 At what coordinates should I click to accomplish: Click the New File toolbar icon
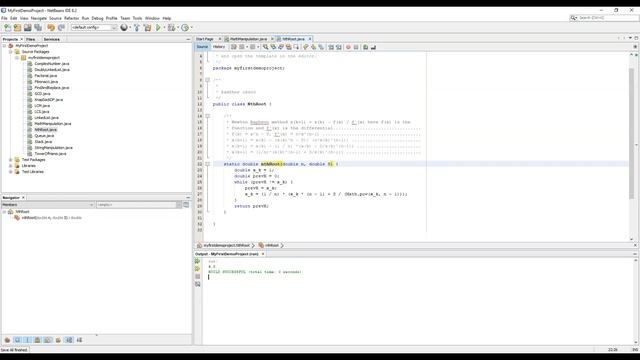coord(7,28)
